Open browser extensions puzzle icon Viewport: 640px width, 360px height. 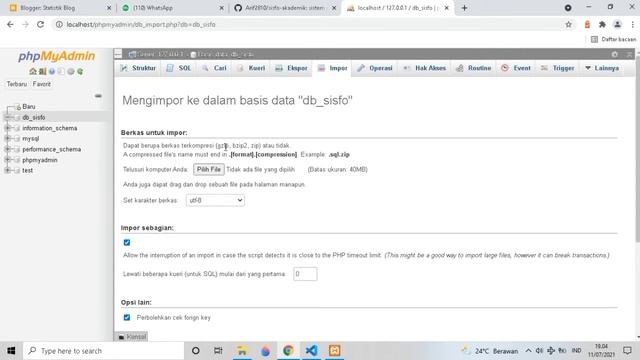602,24
